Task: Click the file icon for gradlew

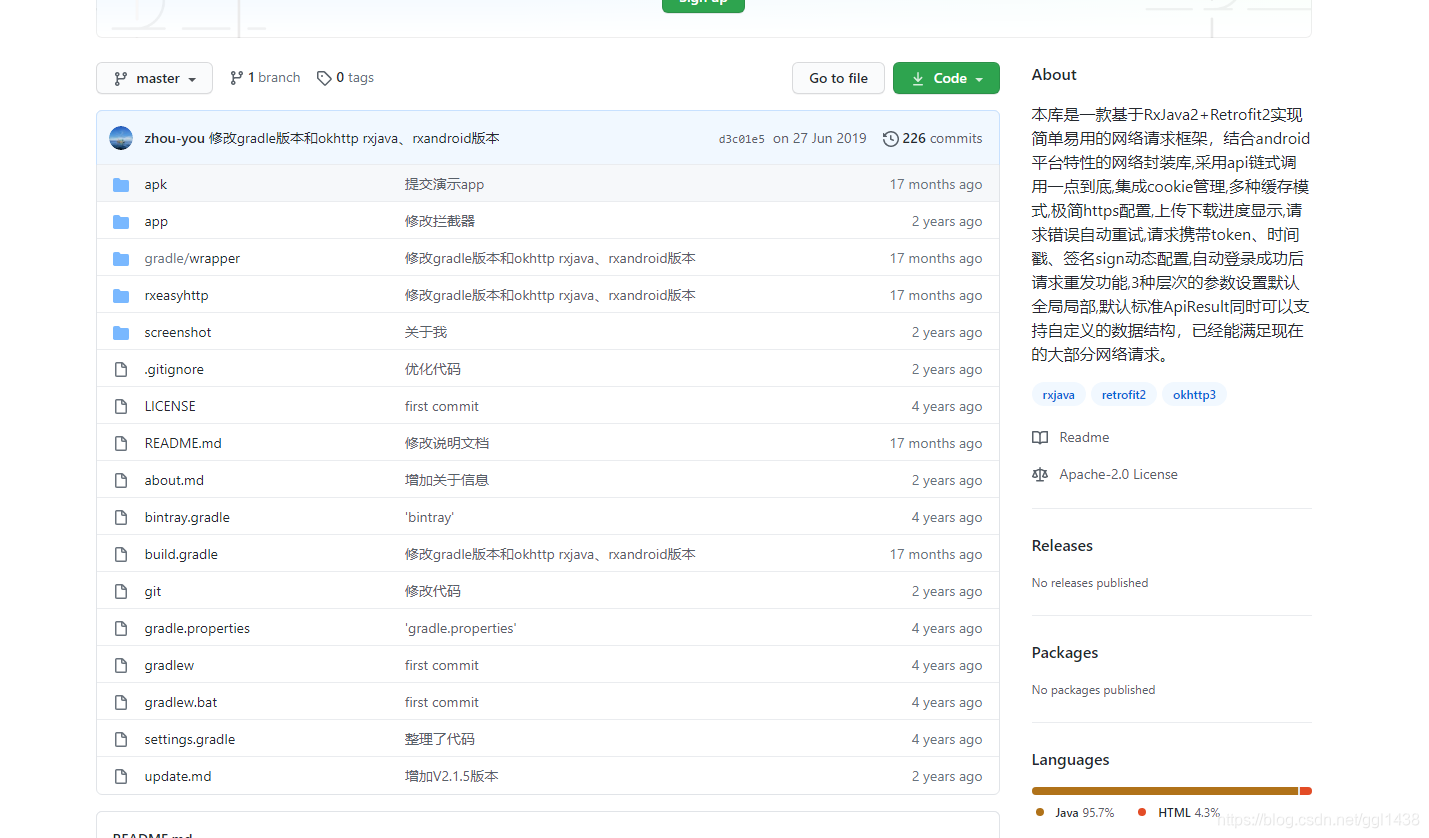Action: pyautogui.click(x=121, y=665)
